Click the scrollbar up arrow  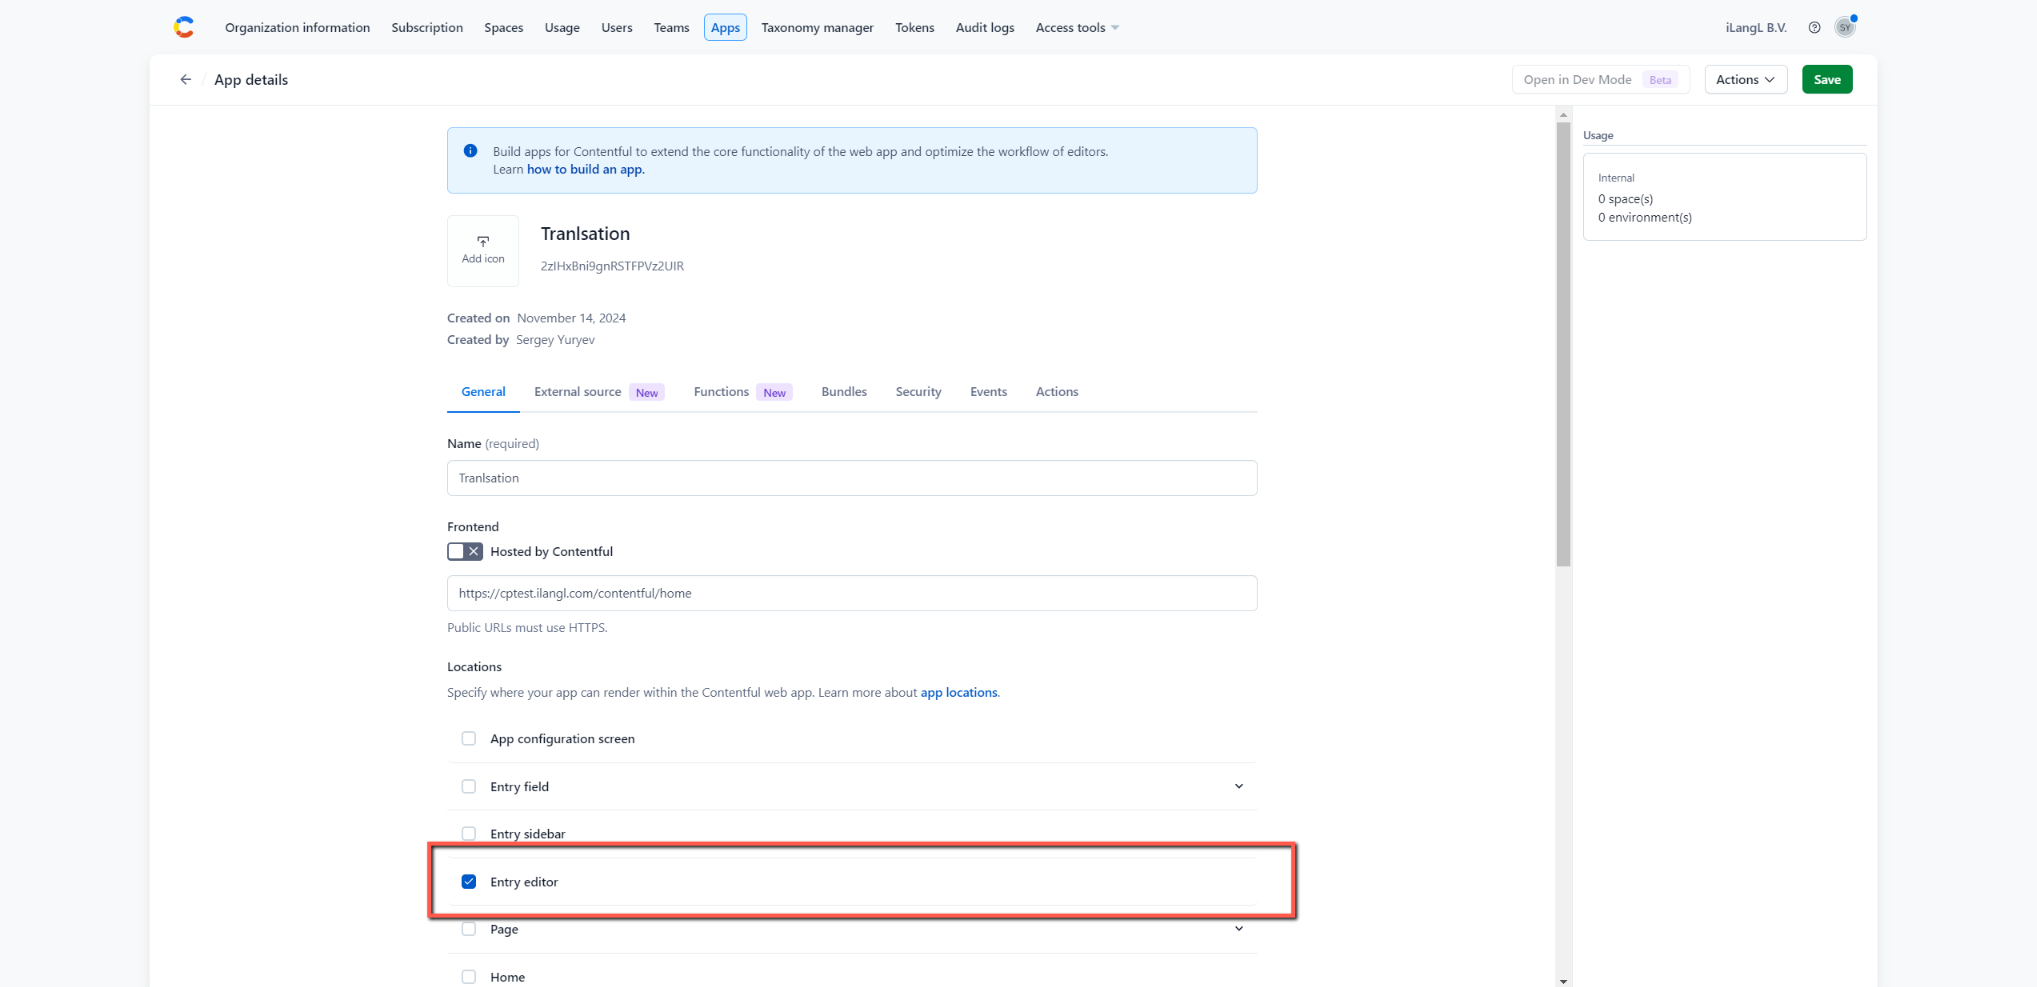(1563, 115)
